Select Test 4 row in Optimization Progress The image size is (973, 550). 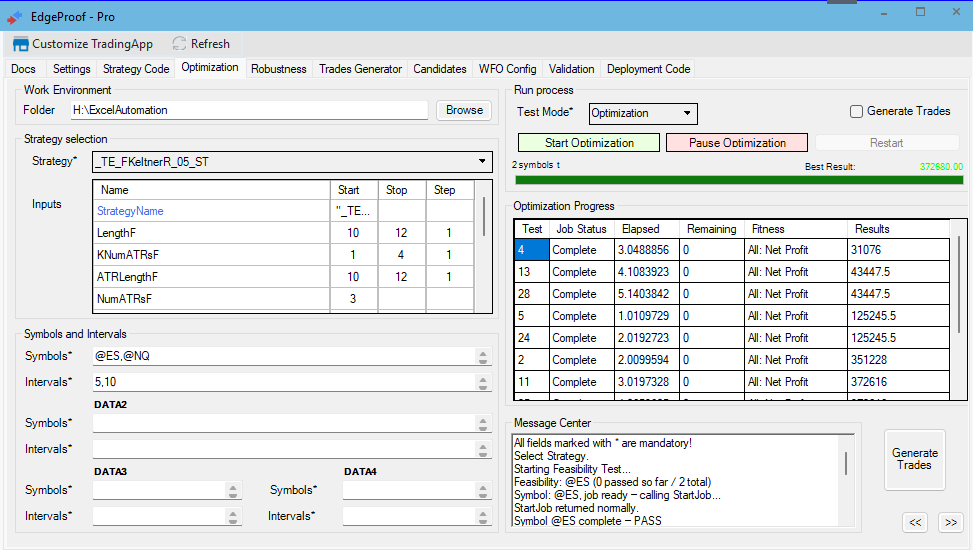(x=732, y=250)
